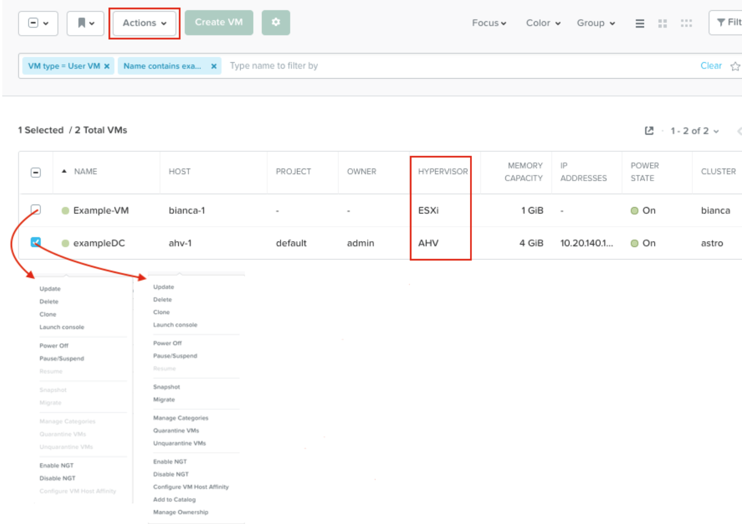Click the 'default' project cell
Image resolution: width=742 pixels, height=524 pixels.
coord(291,243)
